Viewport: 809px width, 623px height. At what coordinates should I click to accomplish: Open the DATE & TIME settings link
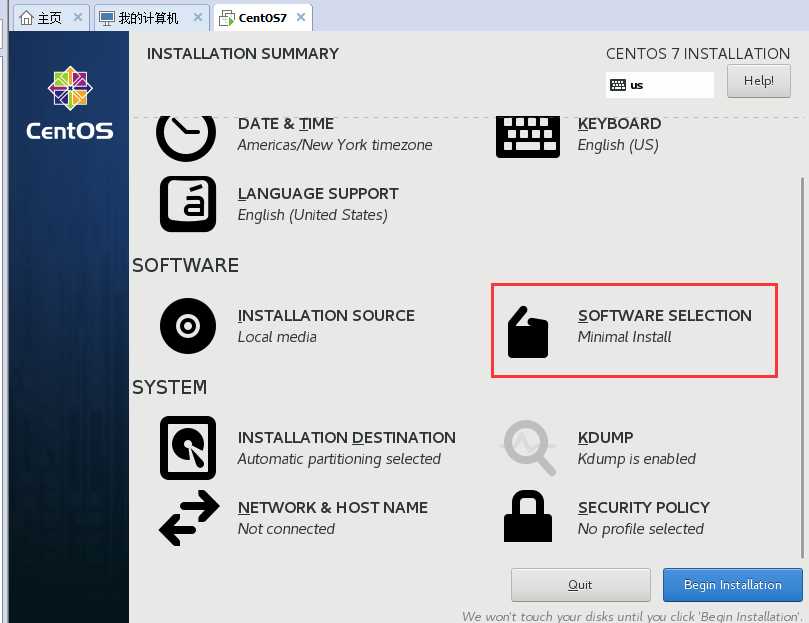[286, 124]
